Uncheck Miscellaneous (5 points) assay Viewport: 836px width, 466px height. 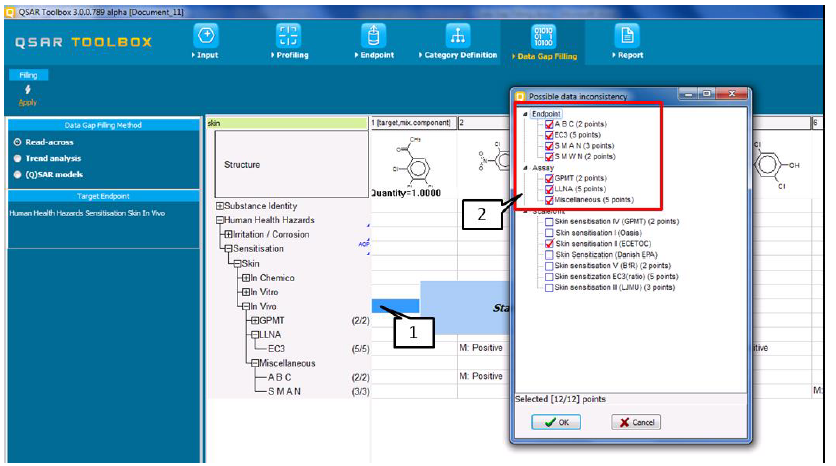tap(549, 200)
